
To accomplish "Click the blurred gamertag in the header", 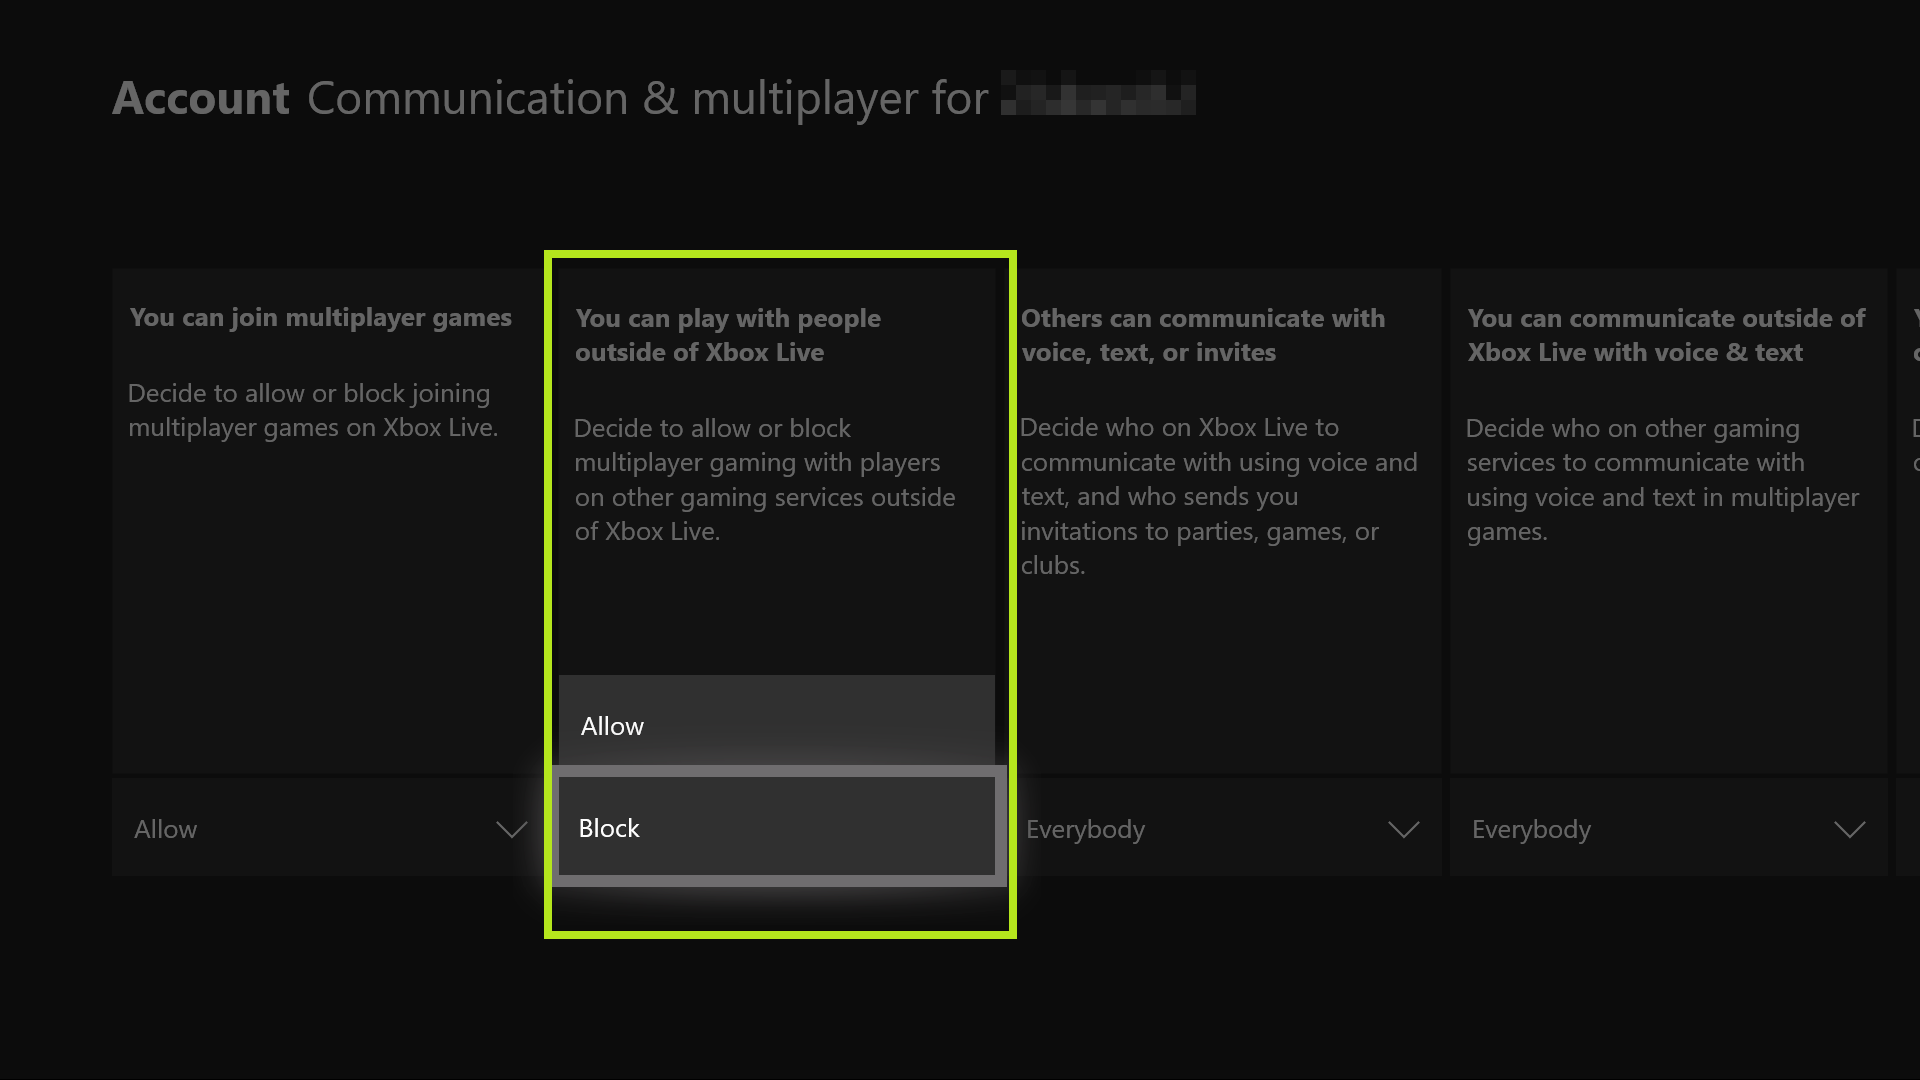I will [1097, 93].
